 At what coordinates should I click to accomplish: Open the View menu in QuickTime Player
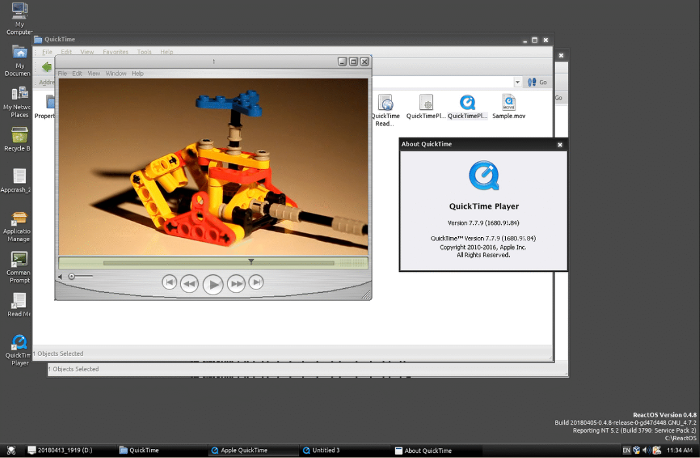(x=94, y=73)
